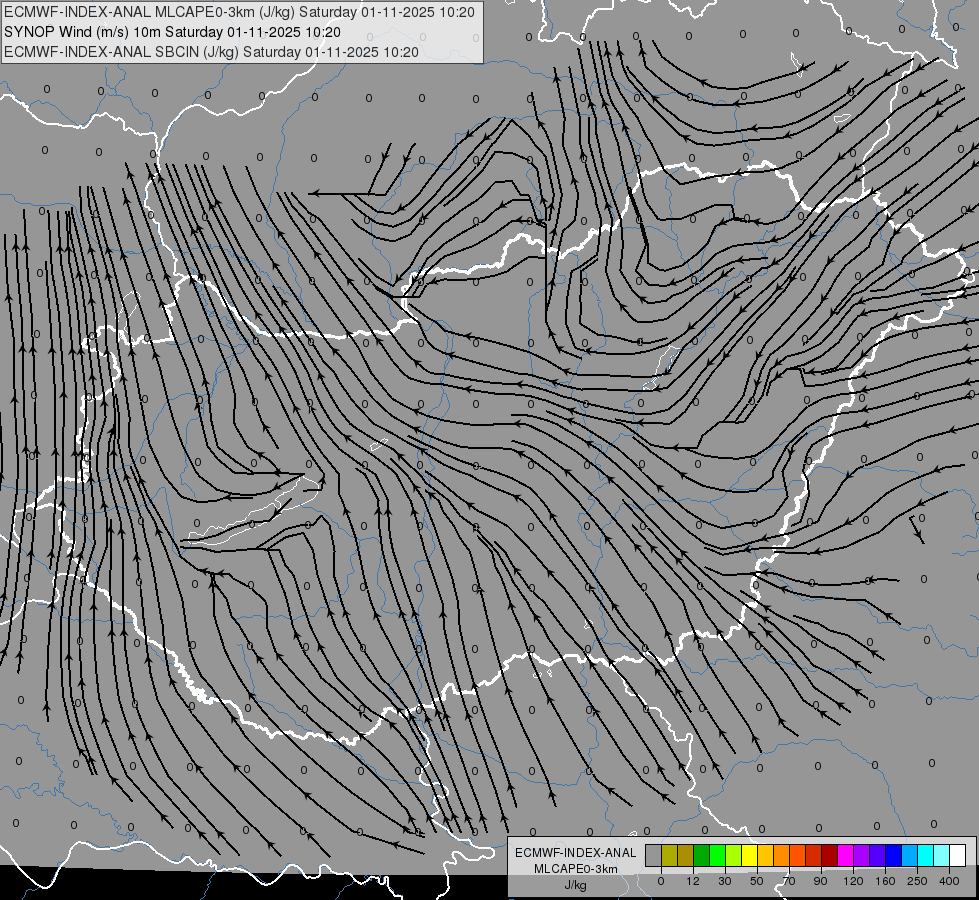Click the legend value 120

(x=853, y=881)
